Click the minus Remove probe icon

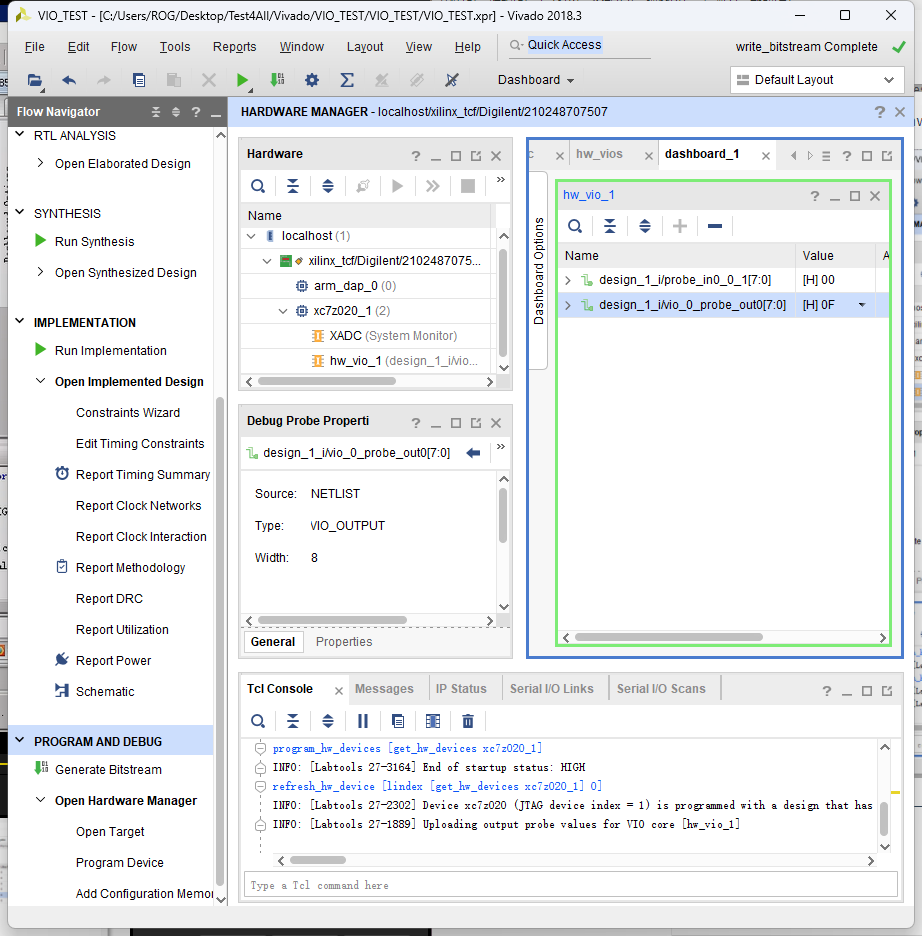pyautogui.click(x=714, y=226)
